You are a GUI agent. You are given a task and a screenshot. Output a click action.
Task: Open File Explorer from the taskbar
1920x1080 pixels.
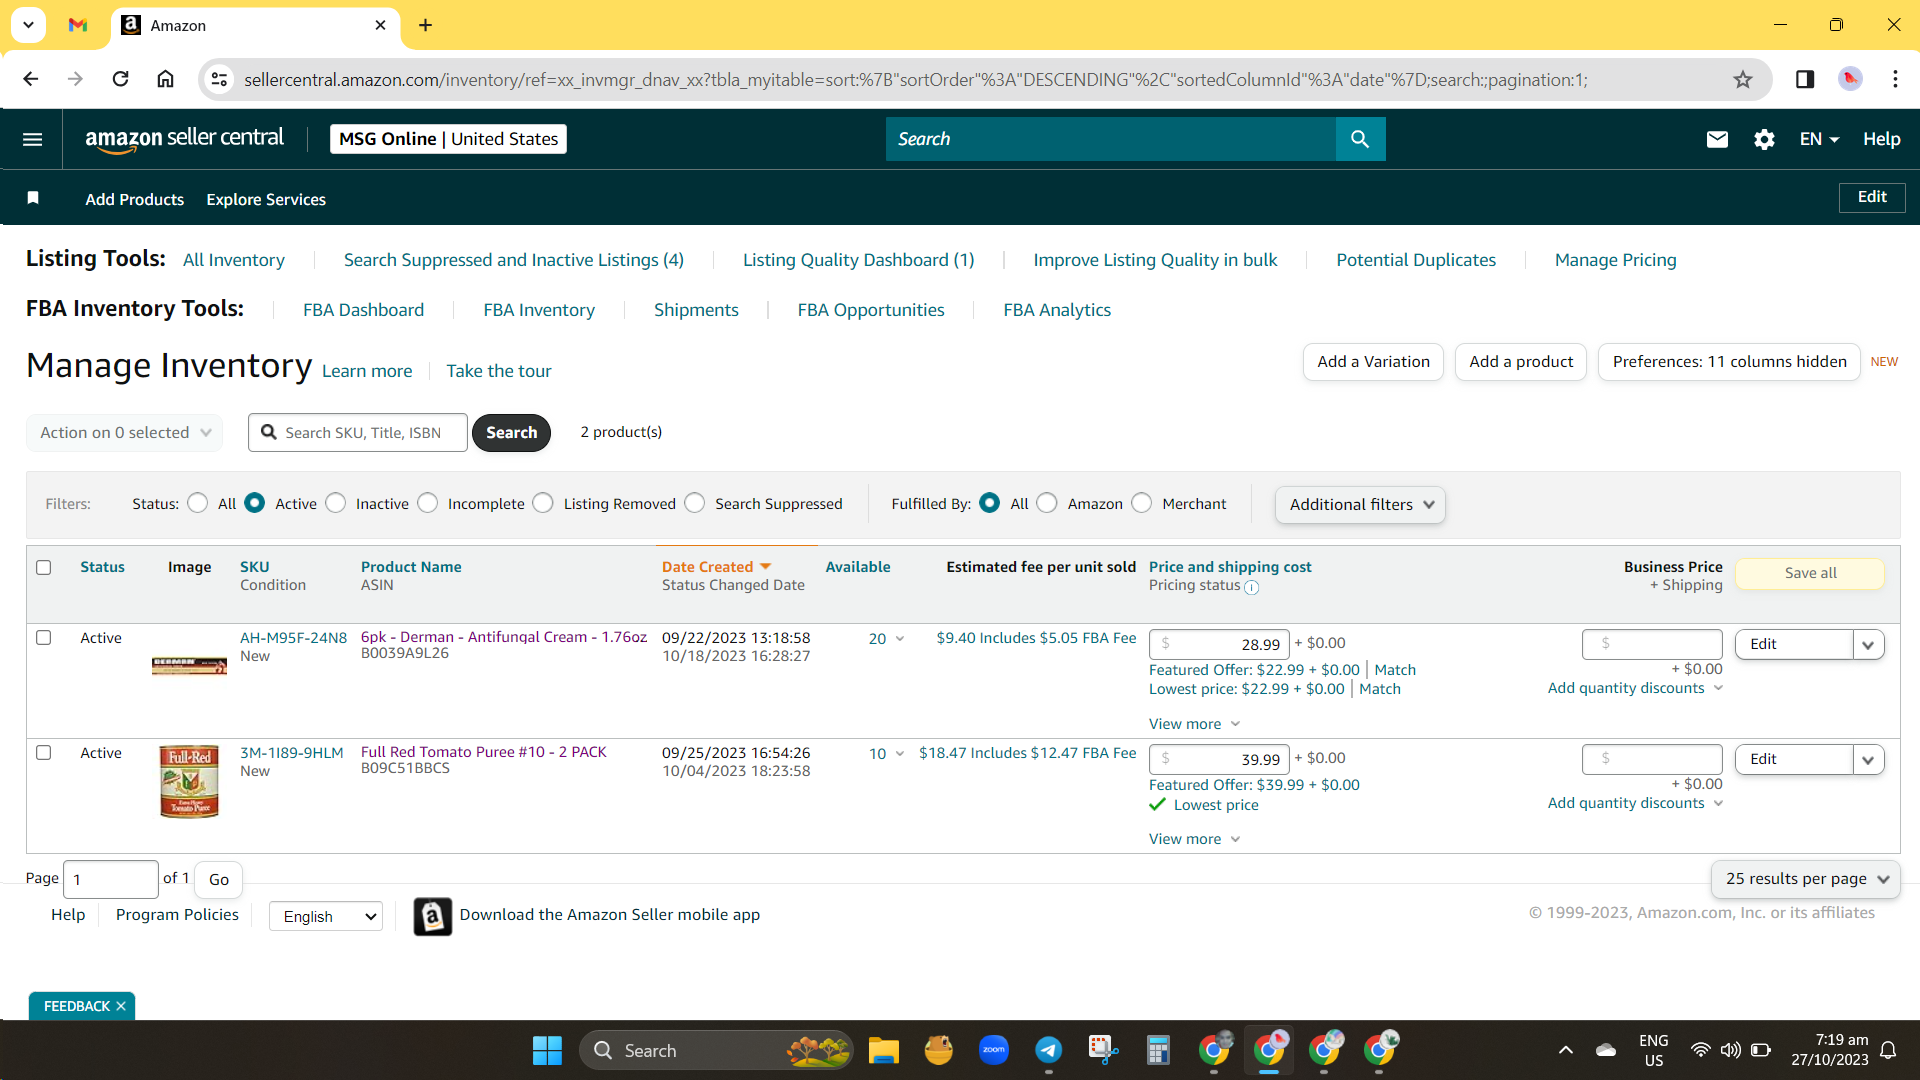884,1050
